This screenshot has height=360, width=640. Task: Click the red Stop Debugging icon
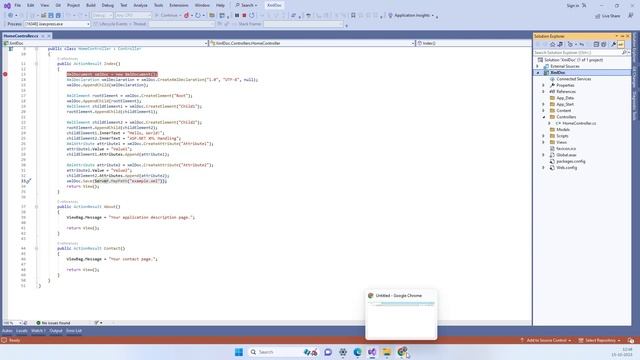coord(244,15)
